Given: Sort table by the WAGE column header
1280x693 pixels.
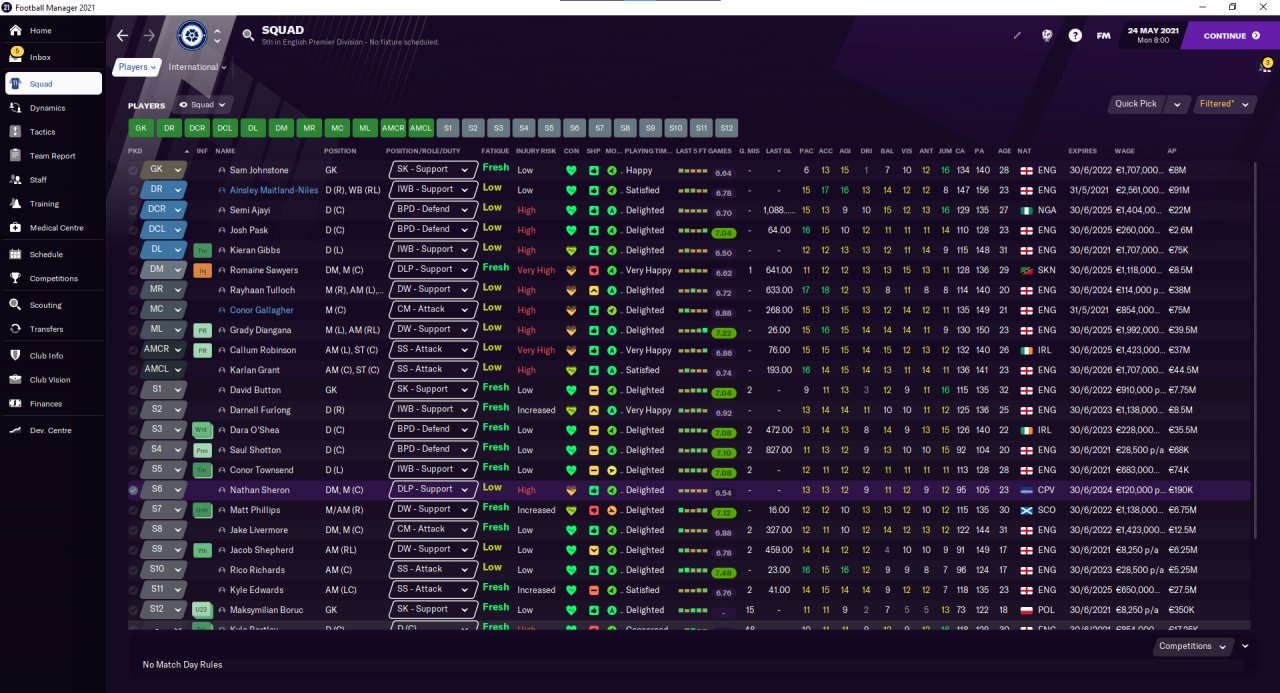Looking at the screenshot, I should click(1124, 151).
